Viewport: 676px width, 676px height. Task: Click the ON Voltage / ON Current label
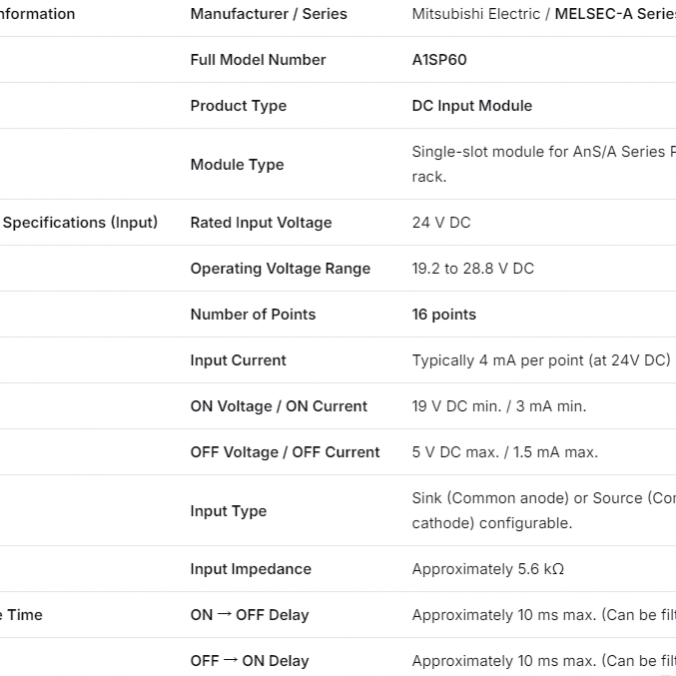[x=279, y=407]
